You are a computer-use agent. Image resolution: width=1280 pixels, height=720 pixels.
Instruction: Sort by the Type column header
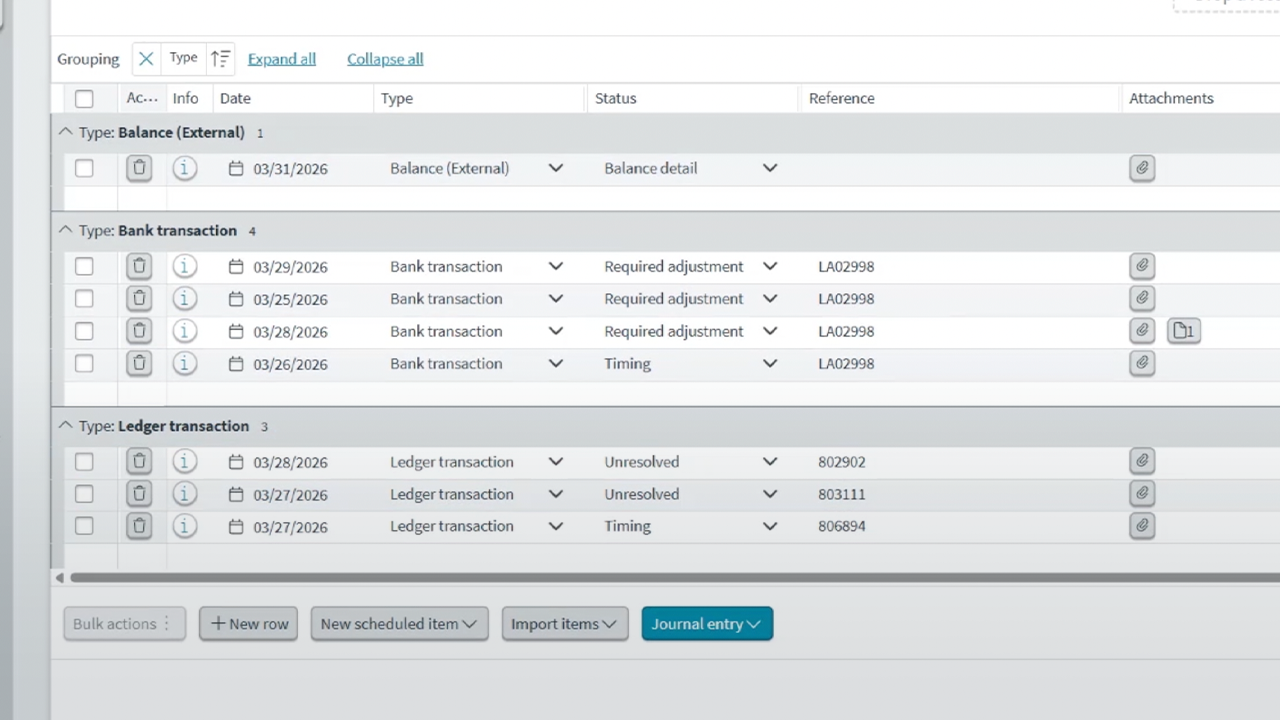click(x=397, y=98)
